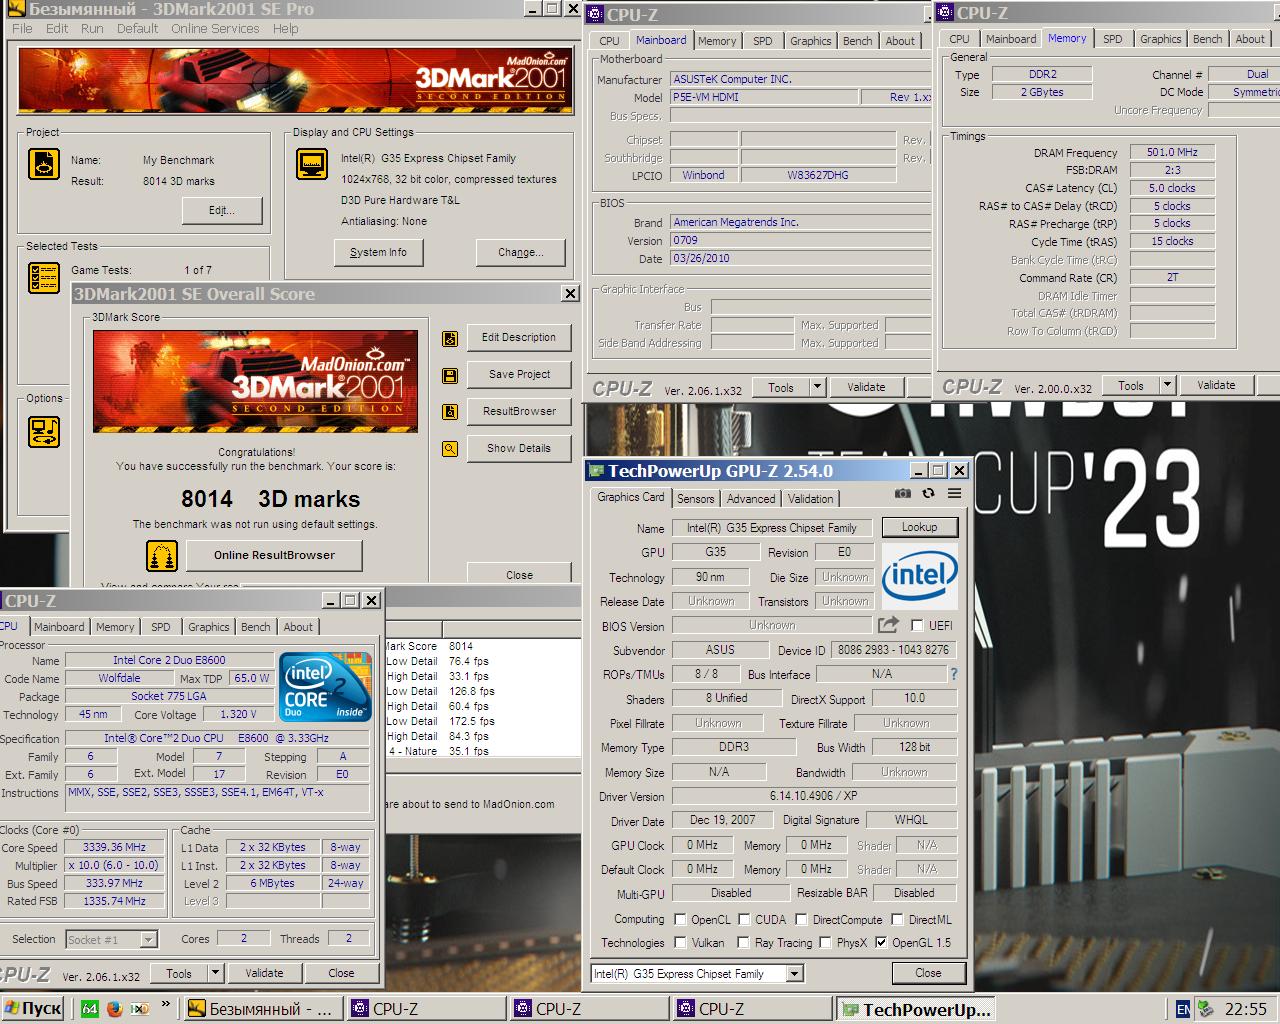This screenshot has width=1280, height=1024.
Task: Click the Options icon in 3DMark2001
Action: pos(44,431)
